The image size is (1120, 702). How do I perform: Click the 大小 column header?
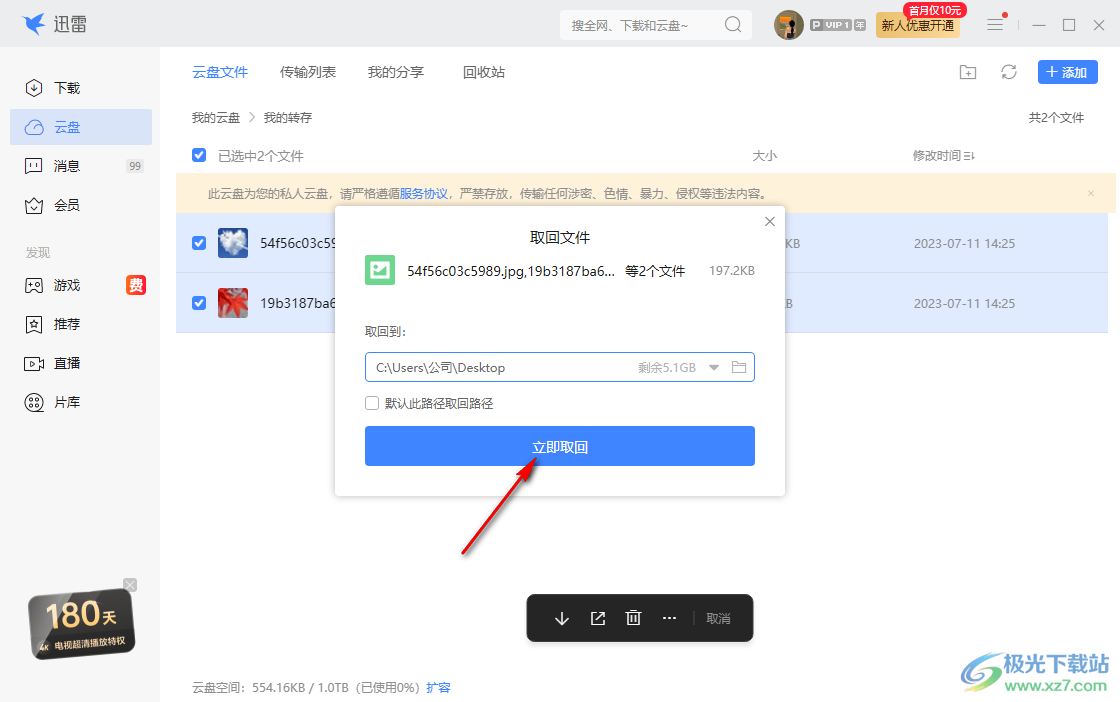tap(764, 156)
